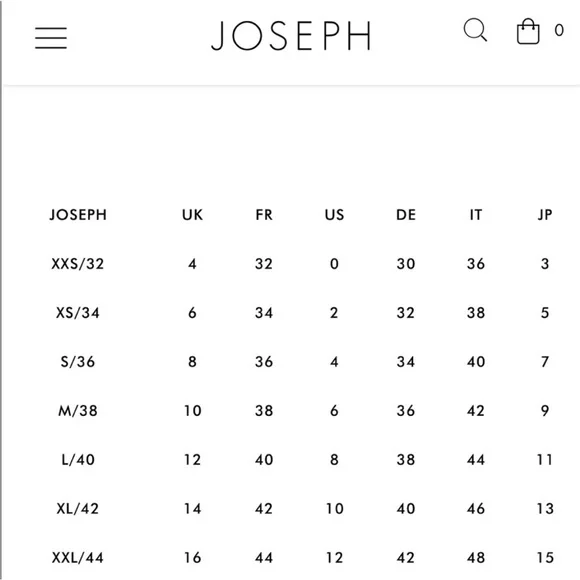Click the US column header

[x=334, y=215]
